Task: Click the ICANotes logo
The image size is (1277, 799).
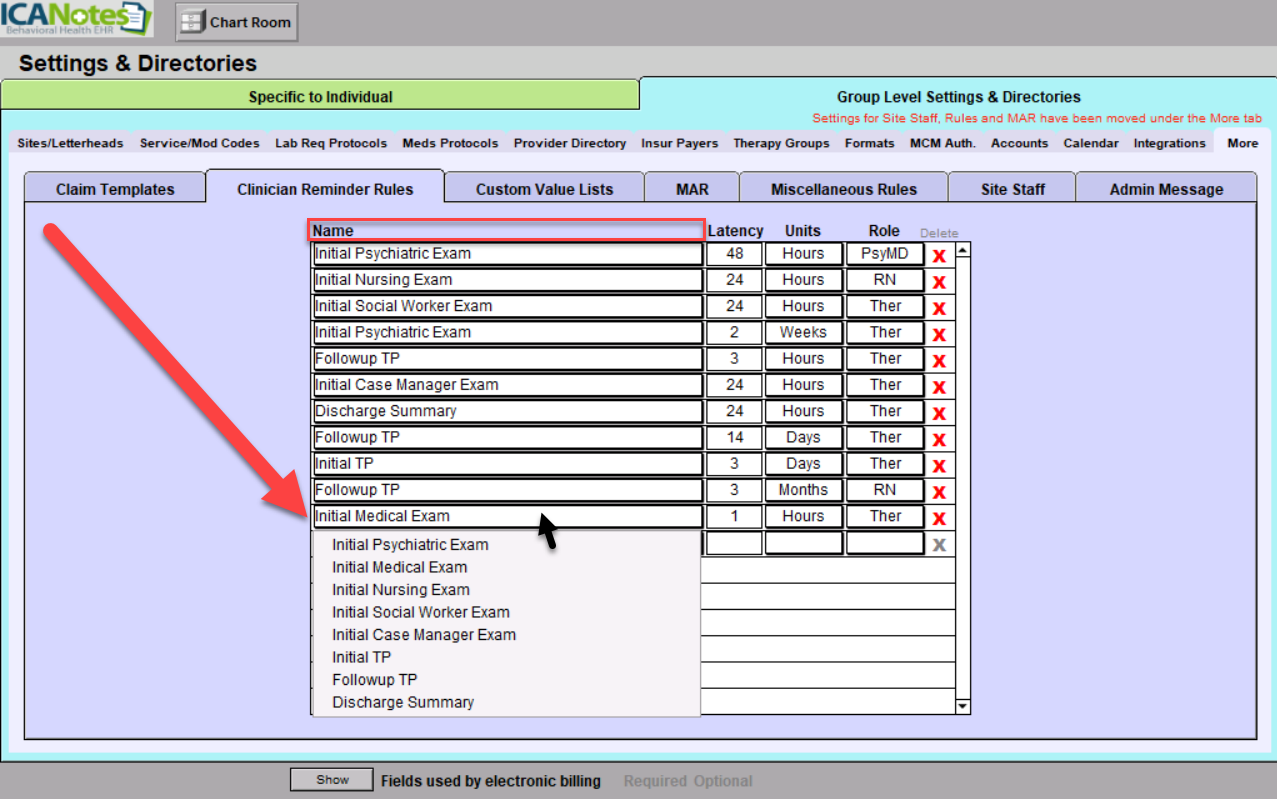Action: (x=76, y=19)
